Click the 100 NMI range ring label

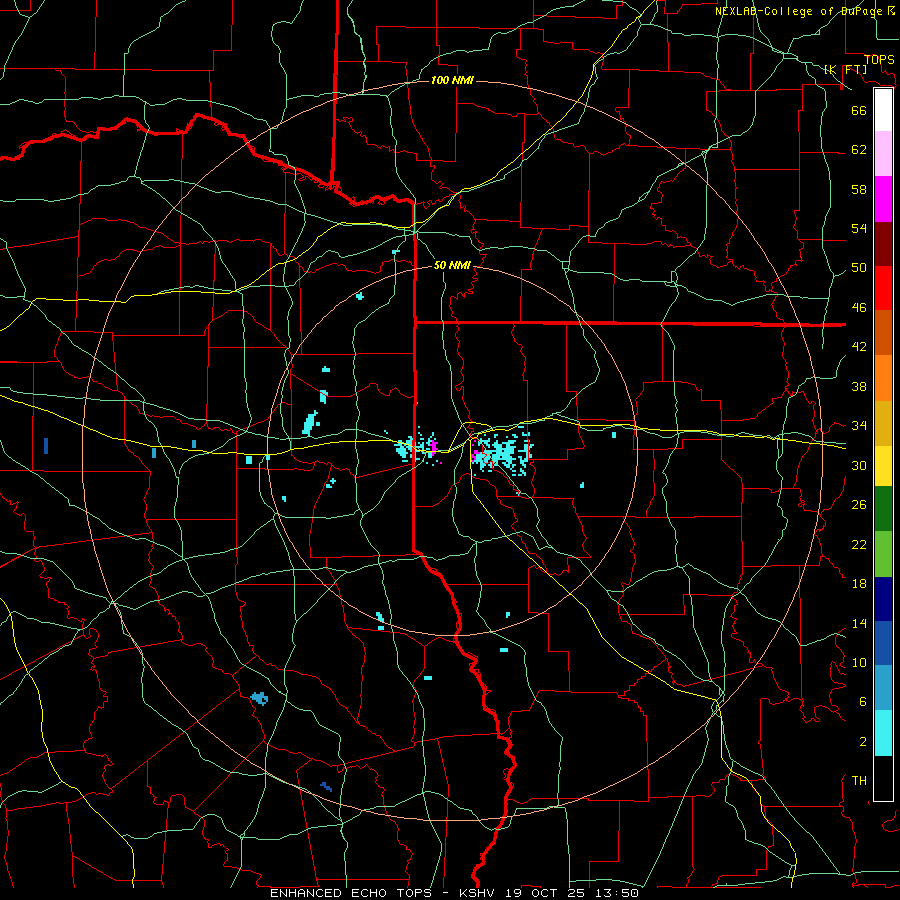(452, 80)
